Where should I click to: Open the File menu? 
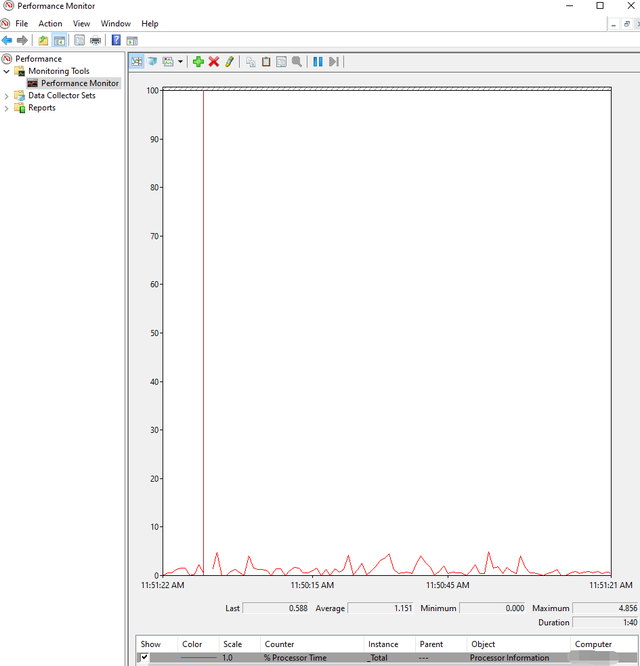21,24
